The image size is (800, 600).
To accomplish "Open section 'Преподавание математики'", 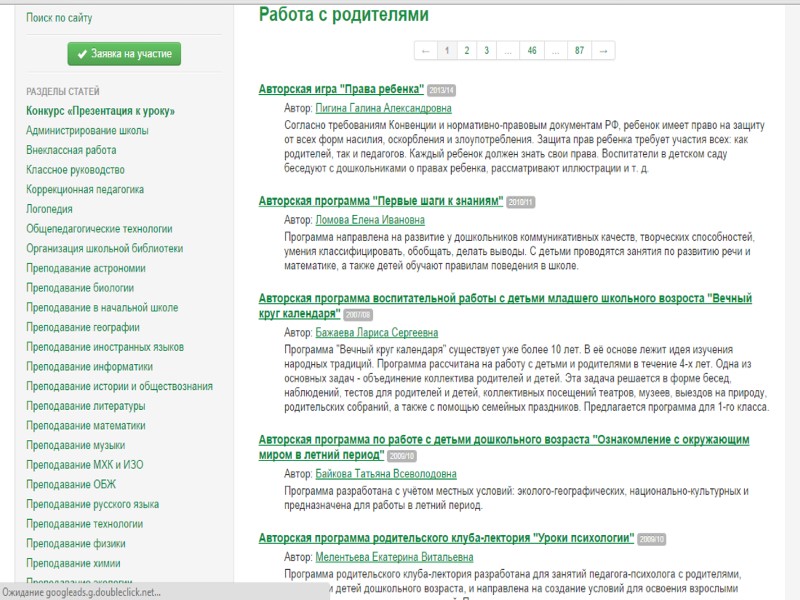I will tap(86, 426).
